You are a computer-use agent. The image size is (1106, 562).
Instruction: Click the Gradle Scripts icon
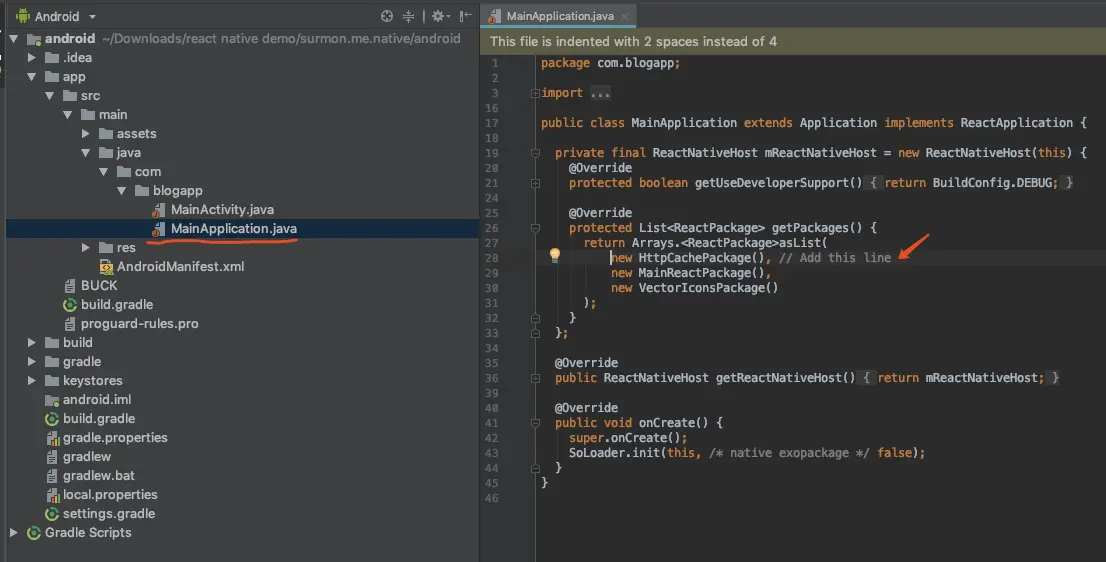click(x=34, y=533)
